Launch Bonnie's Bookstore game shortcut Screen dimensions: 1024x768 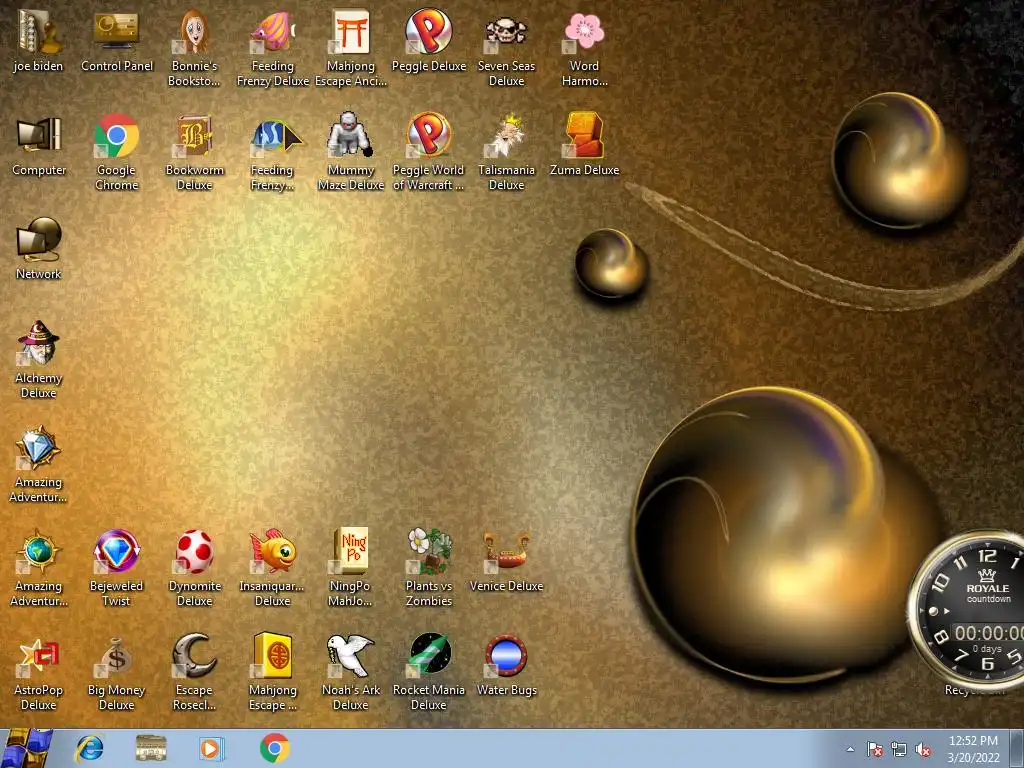click(194, 48)
